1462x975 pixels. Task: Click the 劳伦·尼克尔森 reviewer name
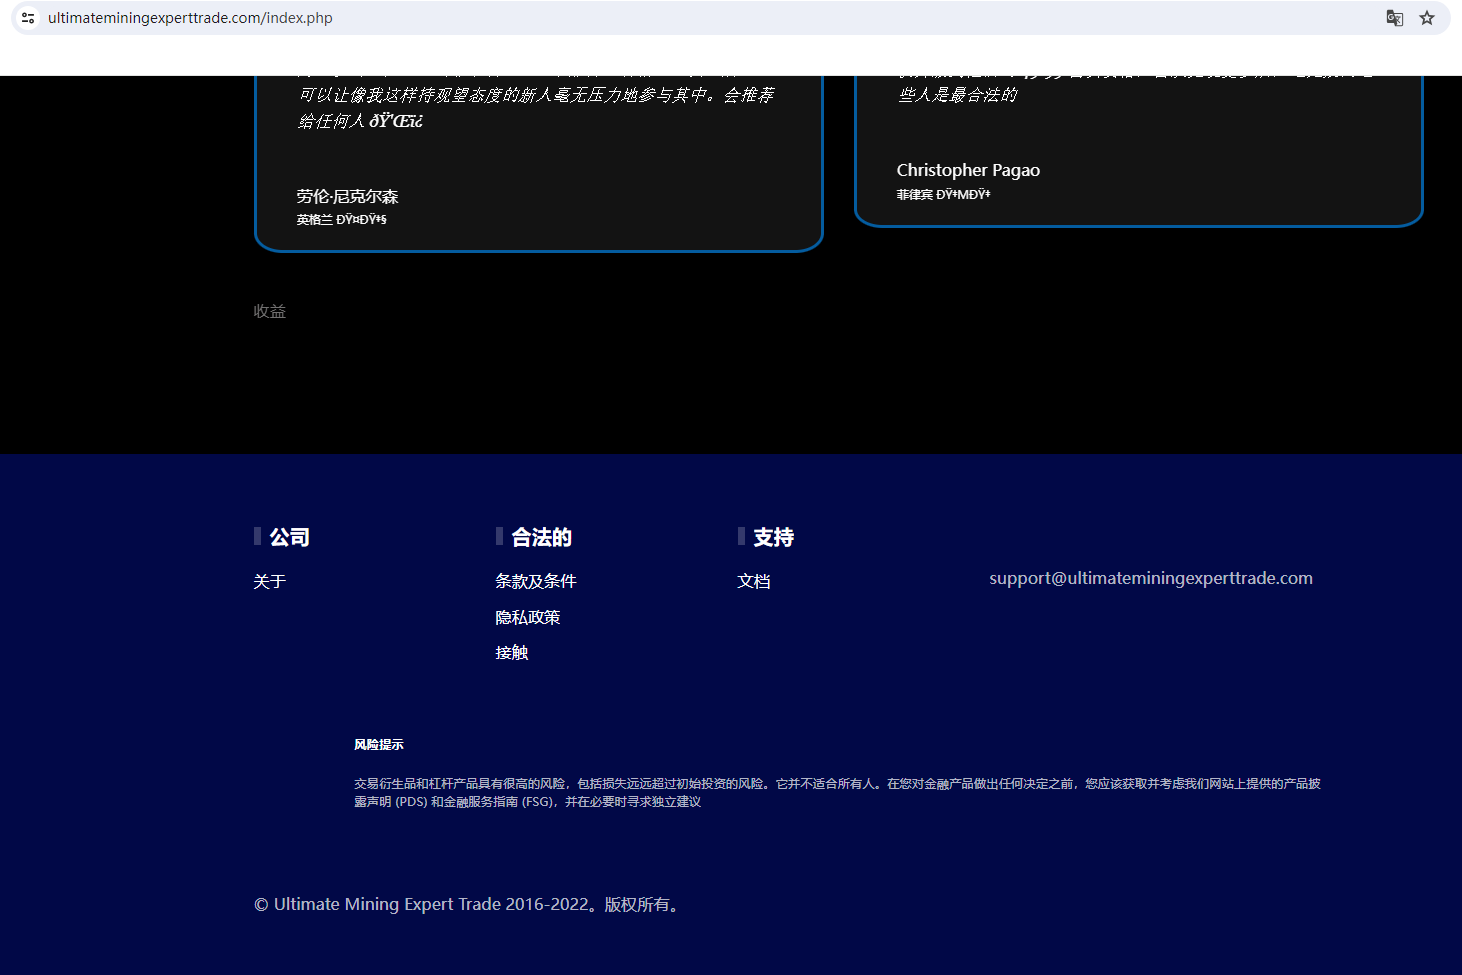(x=347, y=197)
